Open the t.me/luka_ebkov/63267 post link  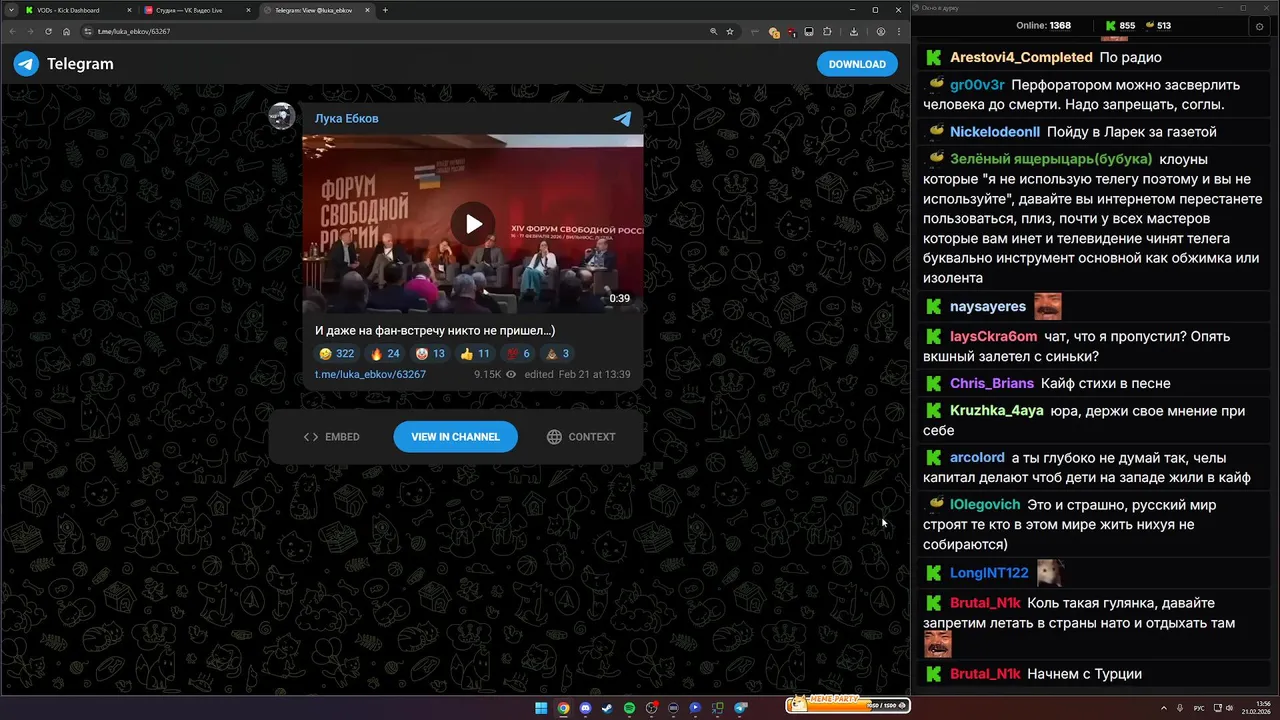370,374
